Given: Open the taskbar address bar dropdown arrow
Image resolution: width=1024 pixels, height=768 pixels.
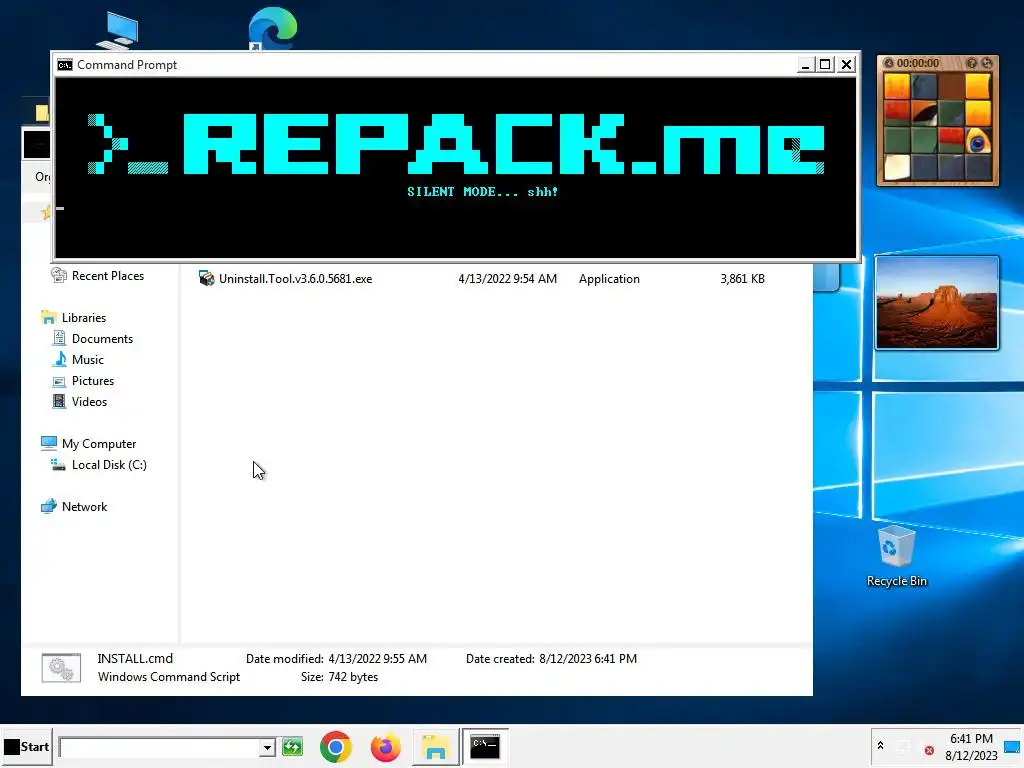Looking at the screenshot, I should 266,747.
